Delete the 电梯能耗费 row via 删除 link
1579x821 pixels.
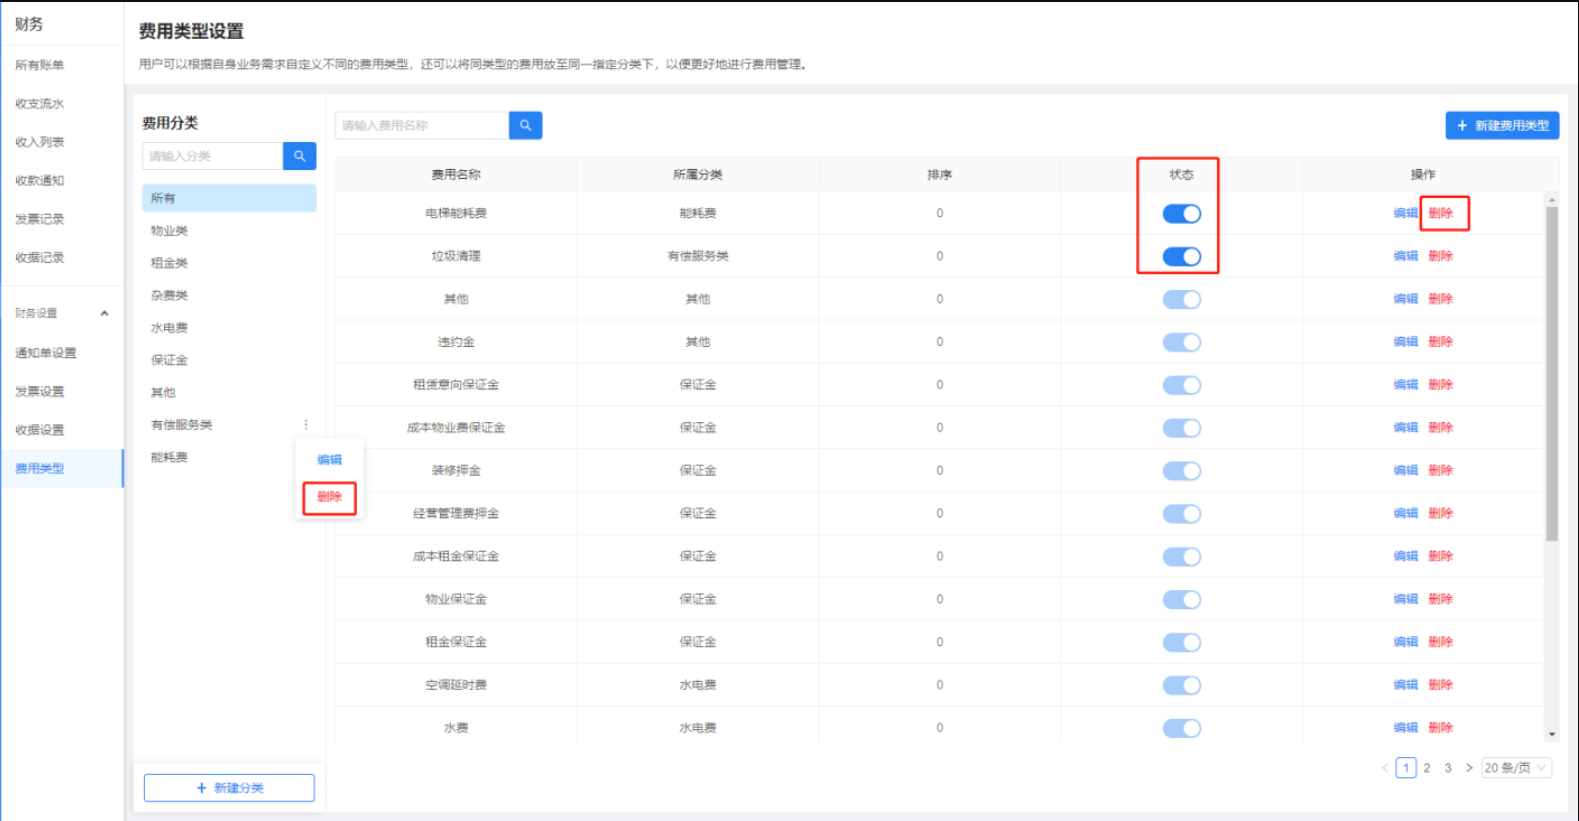click(x=1440, y=213)
